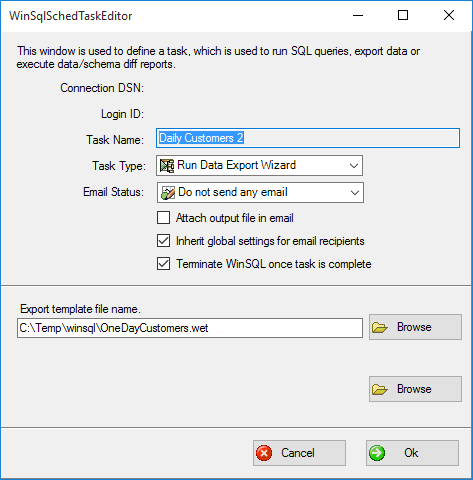Confirm the task with Ok
Viewport: 473px width, 480px height.
[412, 453]
